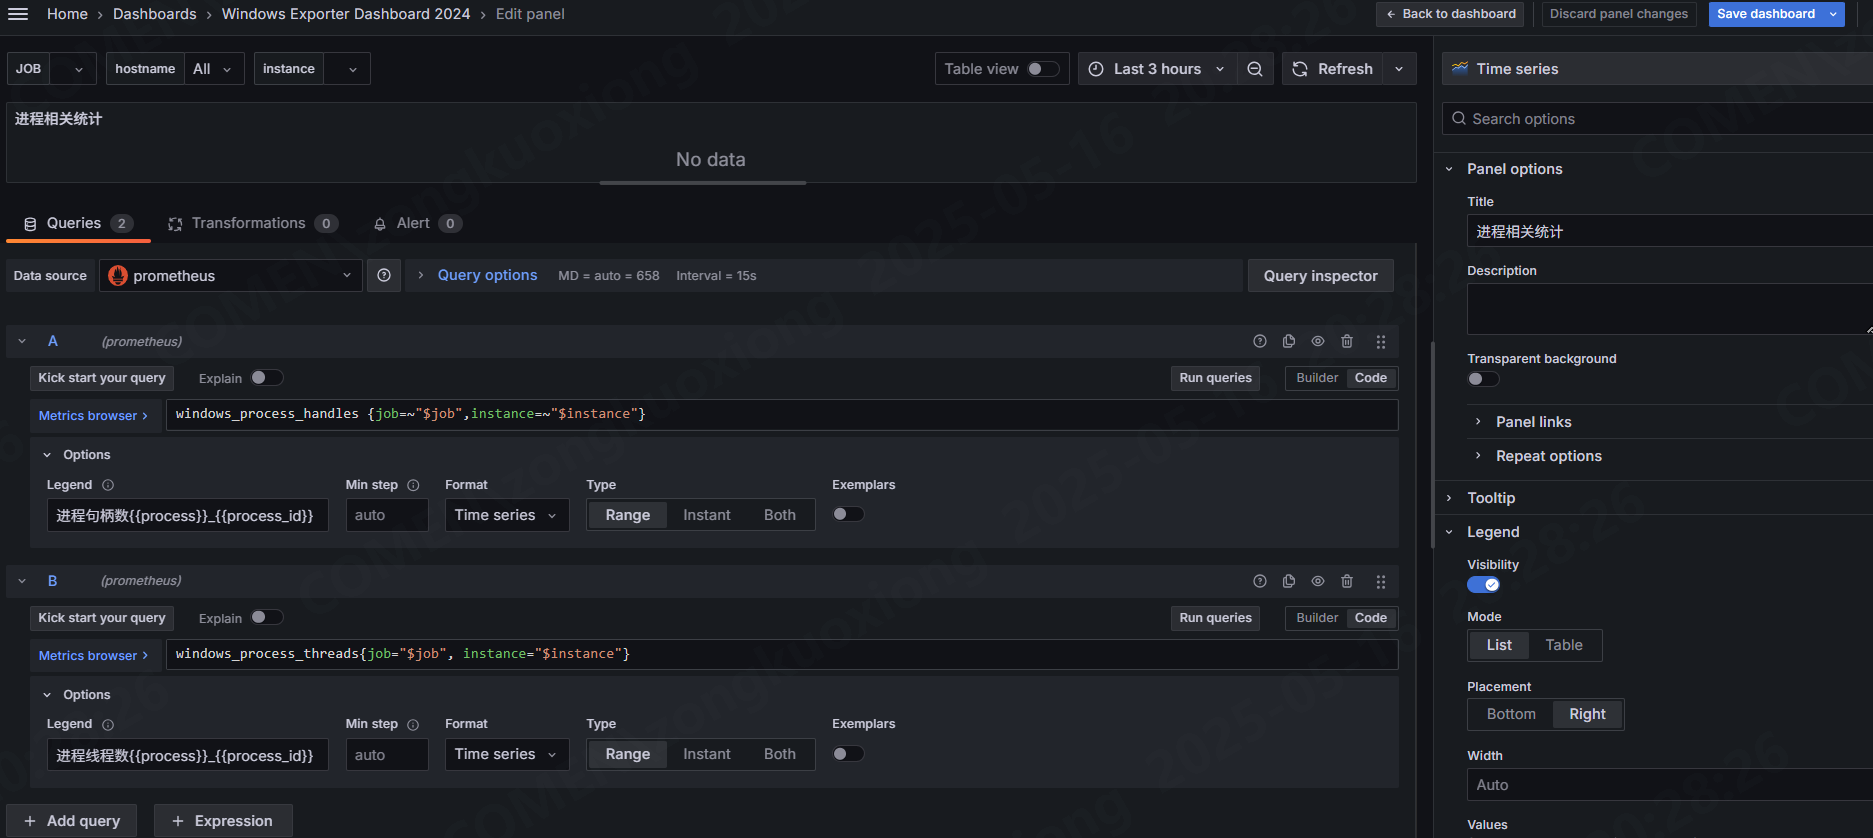Enable Explain for query B
The height and width of the screenshot is (838, 1873).
pos(267,617)
